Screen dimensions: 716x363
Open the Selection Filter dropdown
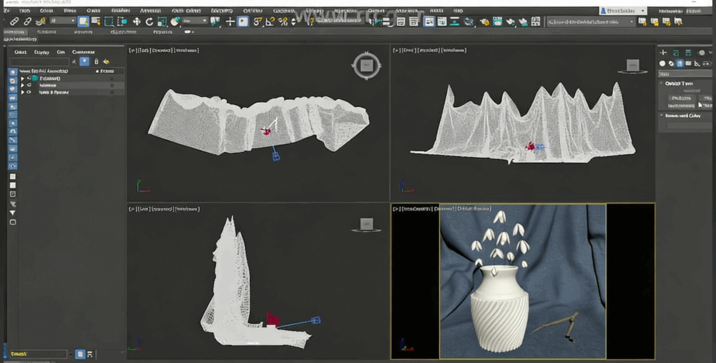pos(63,21)
